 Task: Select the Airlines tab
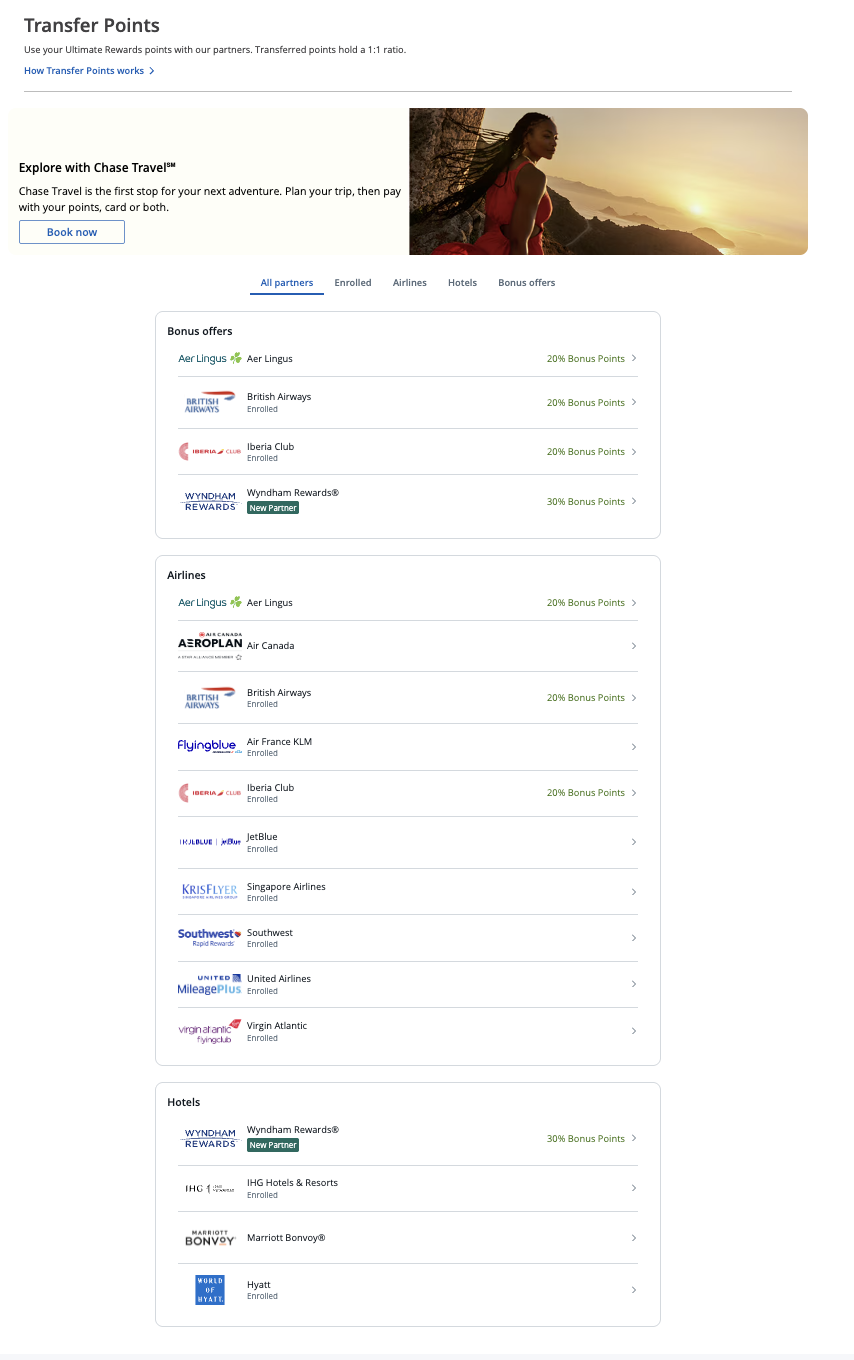[410, 283]
